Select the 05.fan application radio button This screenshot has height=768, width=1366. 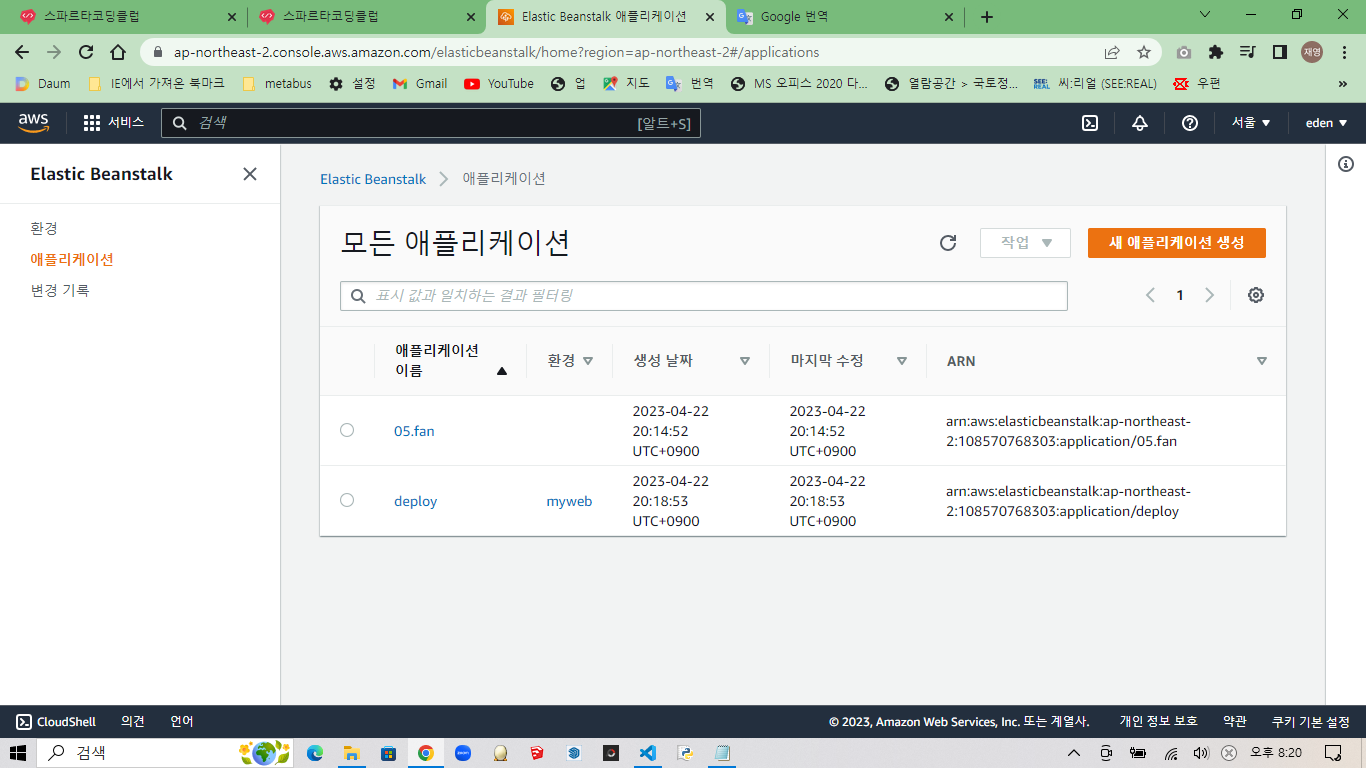[347, 430]
